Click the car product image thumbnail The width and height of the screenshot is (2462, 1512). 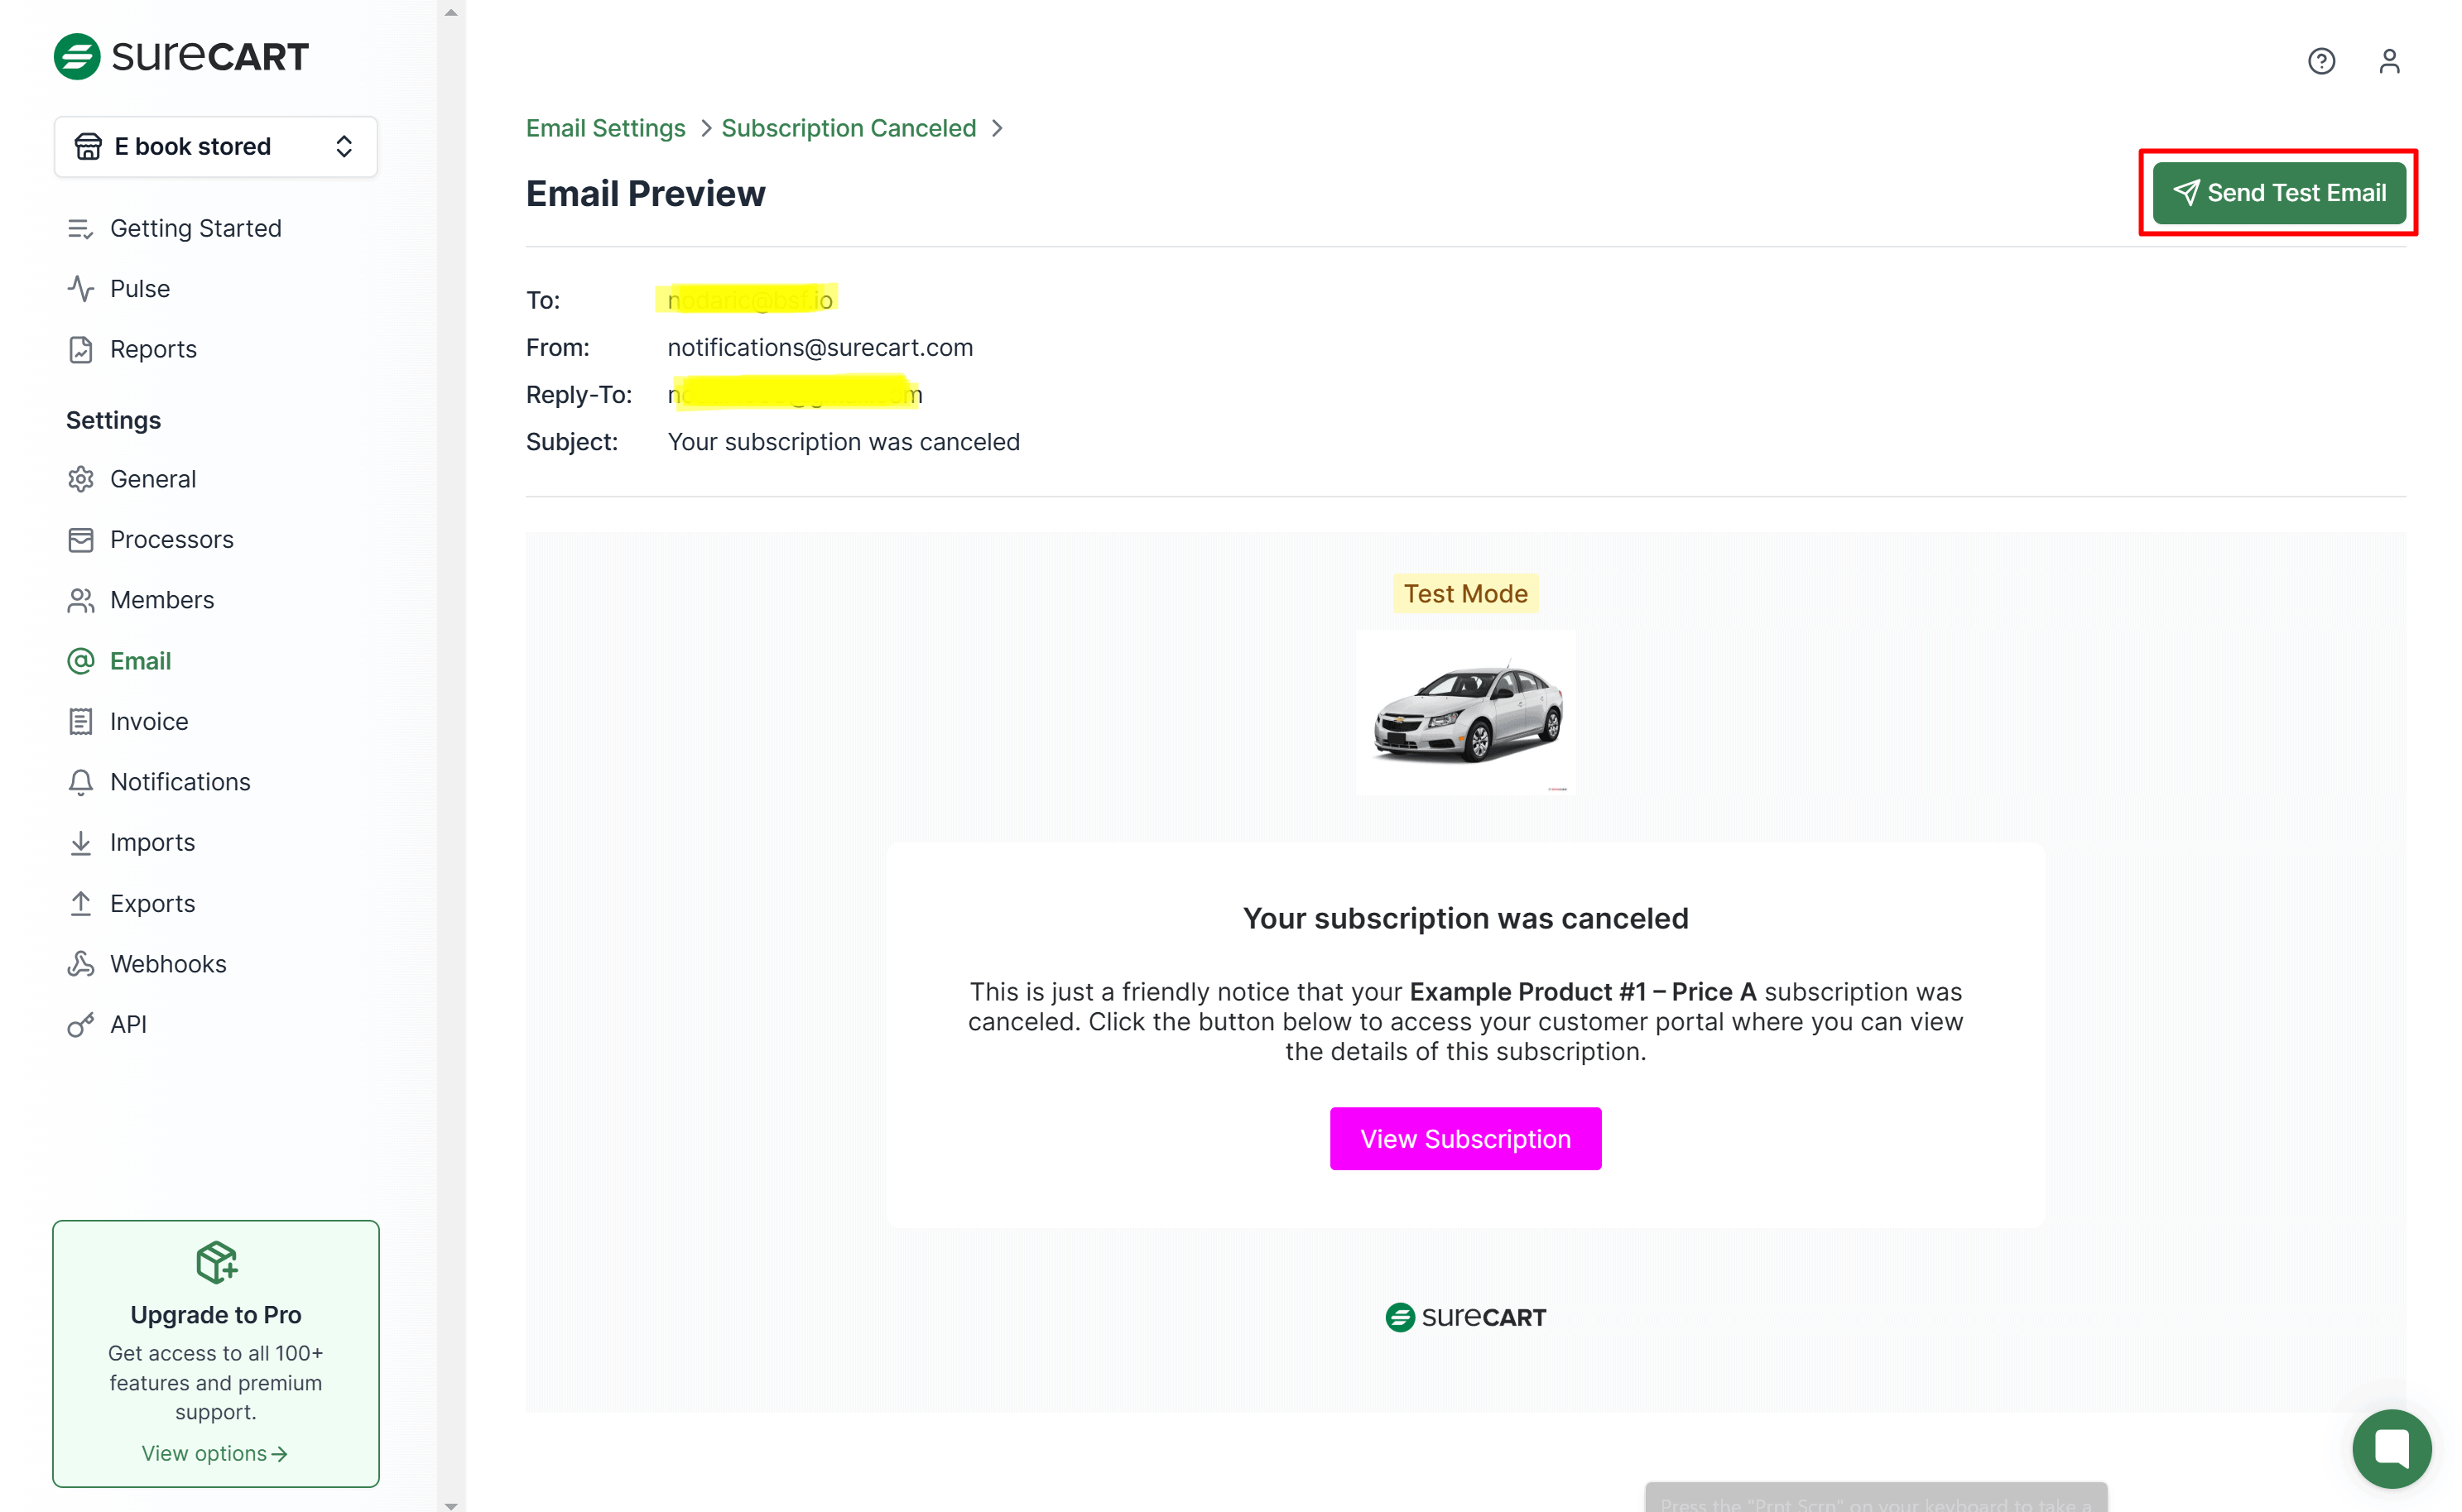1465,712
